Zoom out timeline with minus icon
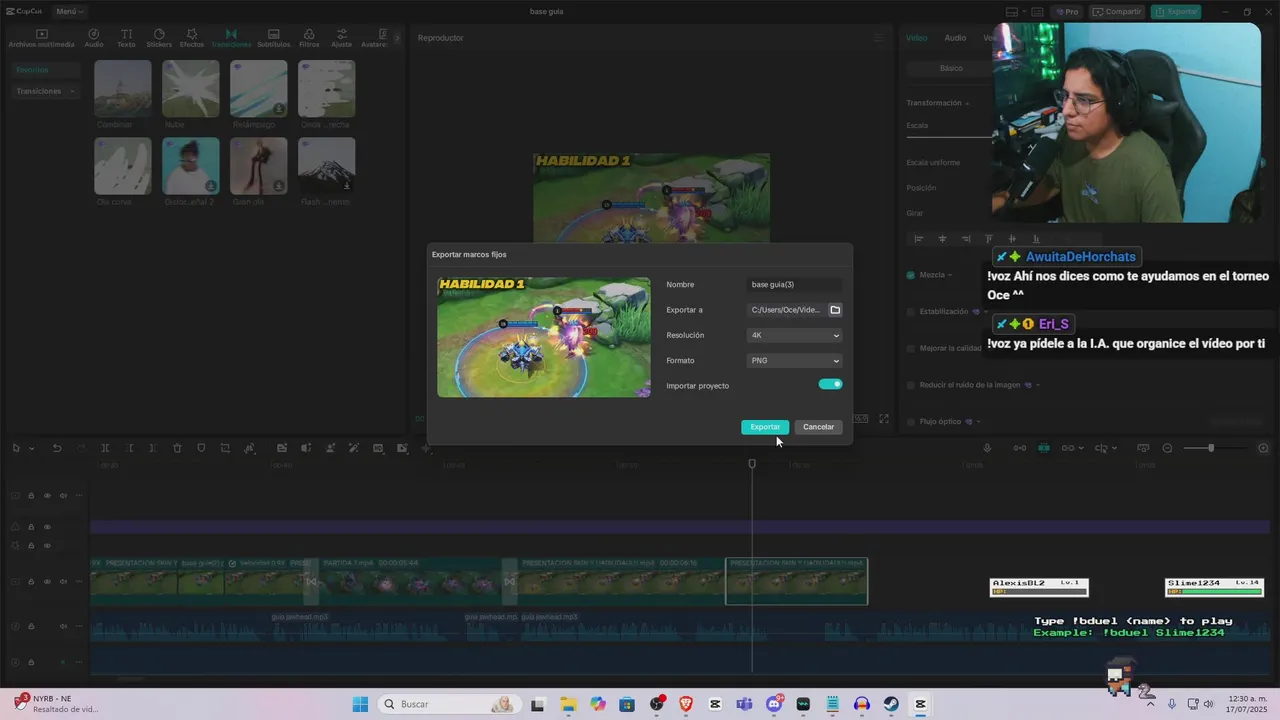The width and height of the screenshot is (1280, 720). click(1167, 448)
